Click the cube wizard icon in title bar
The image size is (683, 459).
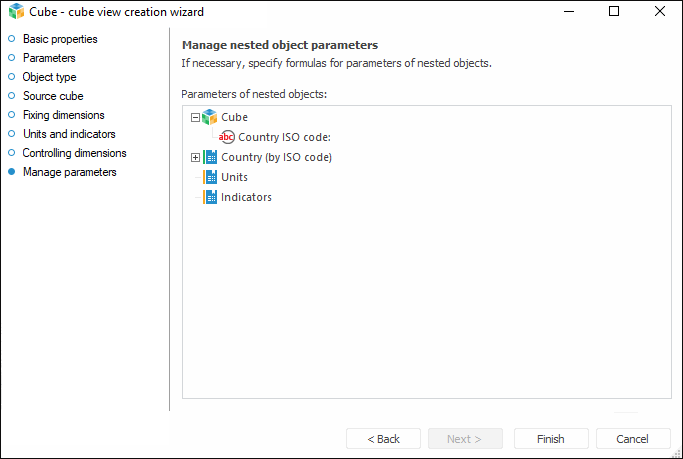click(x=16, y=12)
